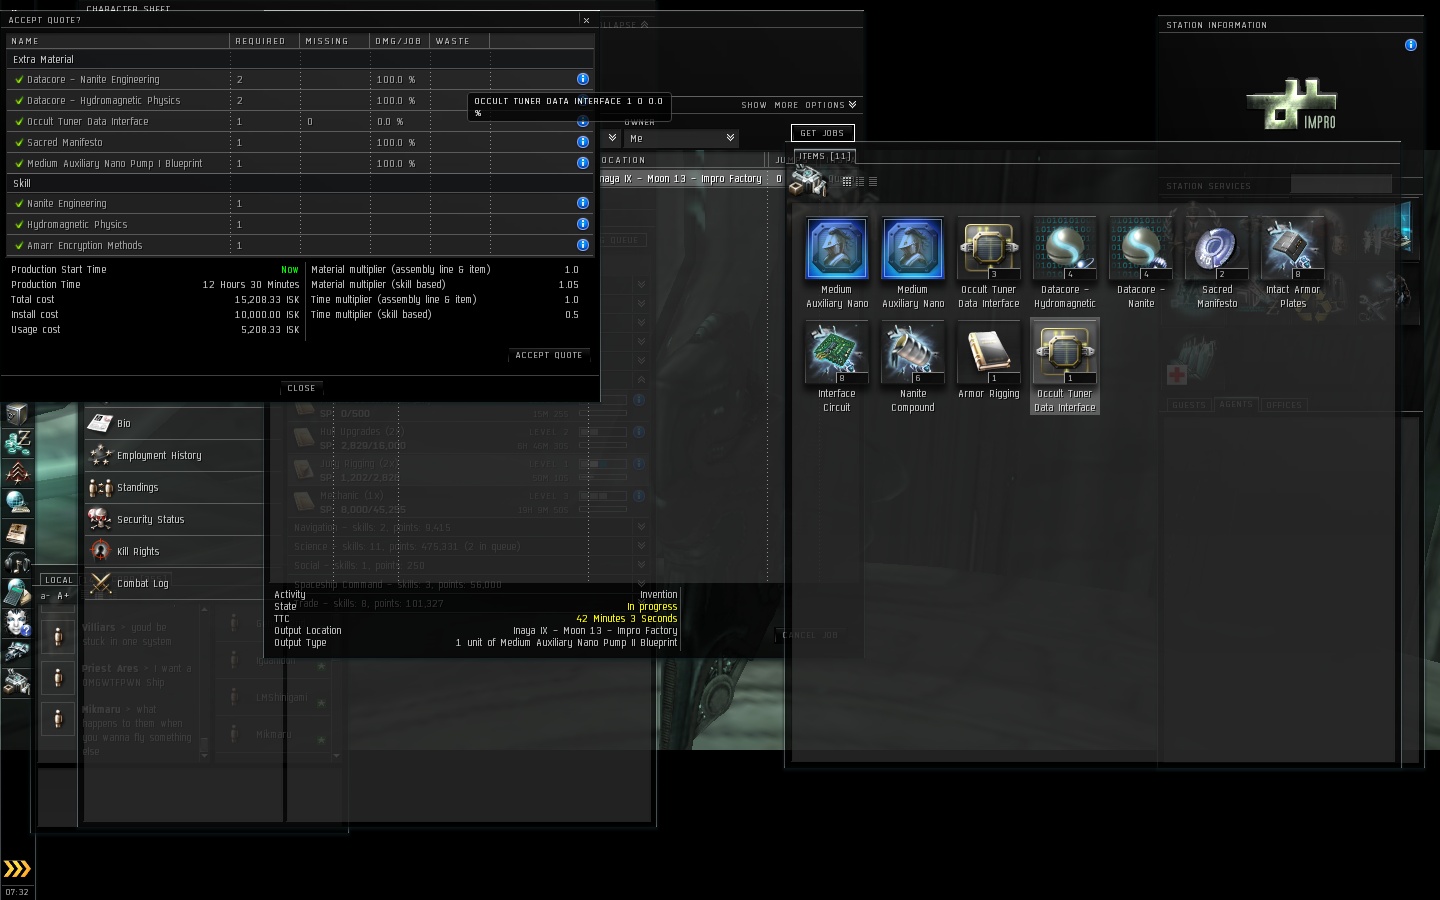Open the calculator and globe sidebar icon
The image size is (1440, 900).
coord(17,592)
